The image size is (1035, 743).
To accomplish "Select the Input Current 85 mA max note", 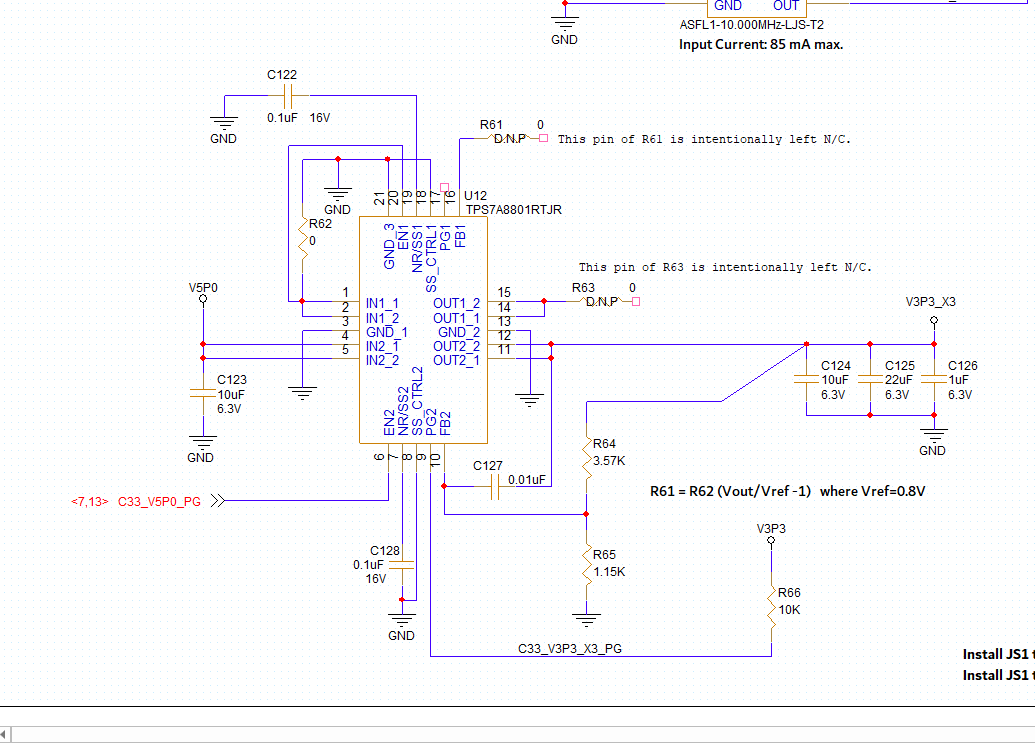I will coord(761,44).
